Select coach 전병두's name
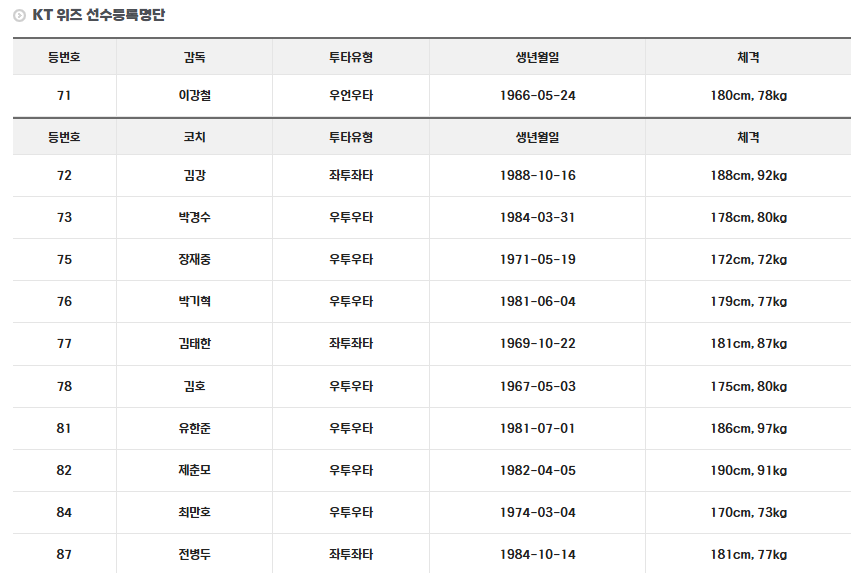861x573 pixels. click(194, 555)
